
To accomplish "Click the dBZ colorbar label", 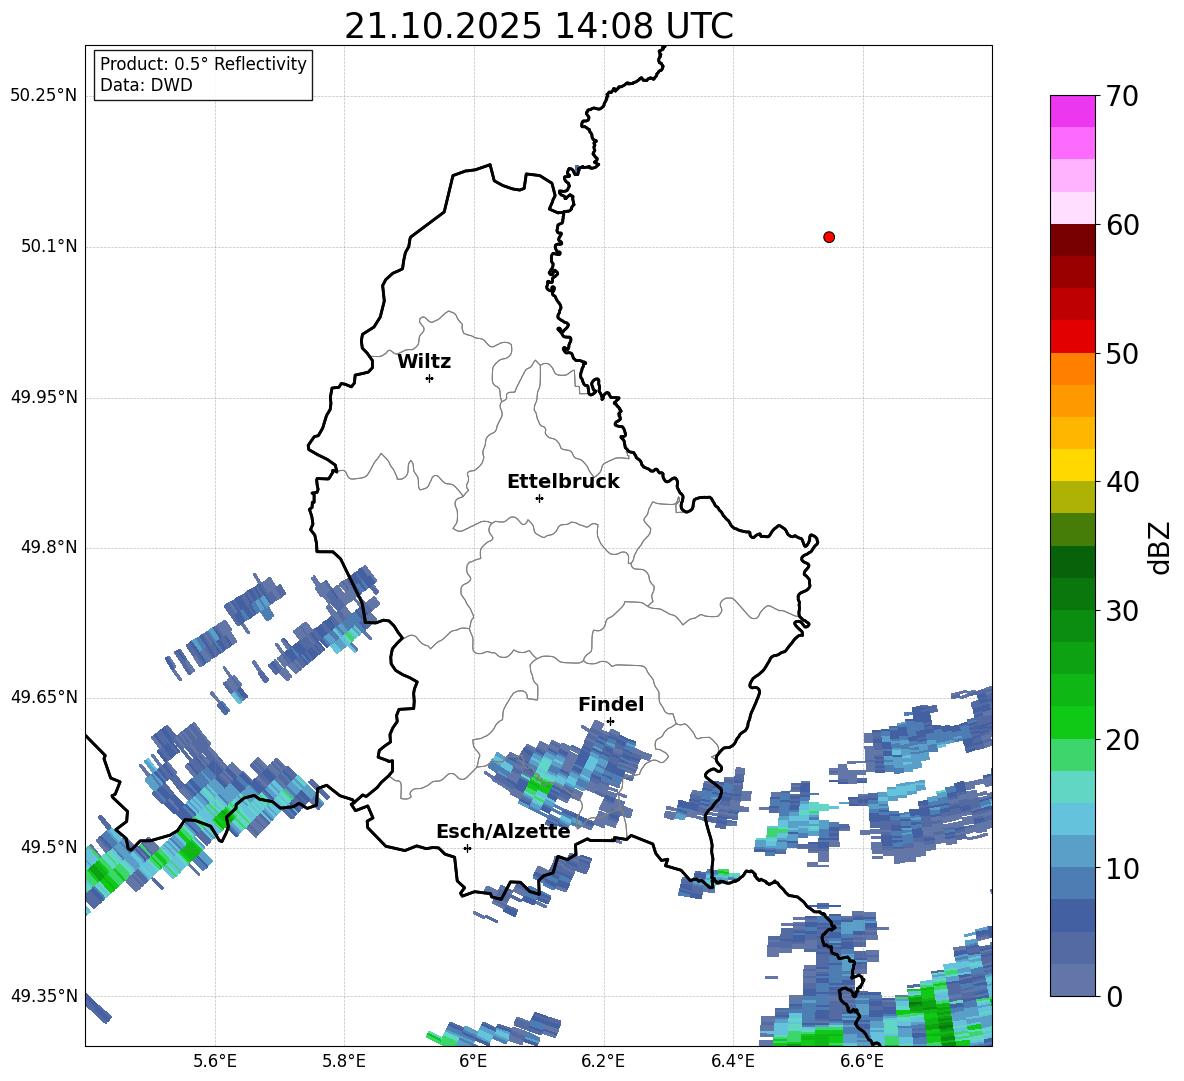I will (1161, 547).
